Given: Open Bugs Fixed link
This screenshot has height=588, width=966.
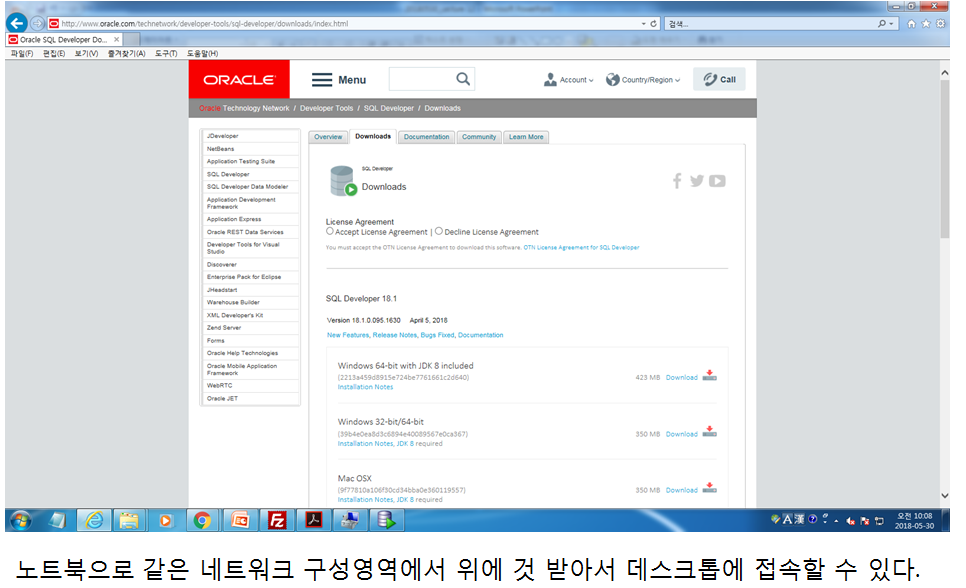Looking at the screenshot, I should click(x=437, y=335).
